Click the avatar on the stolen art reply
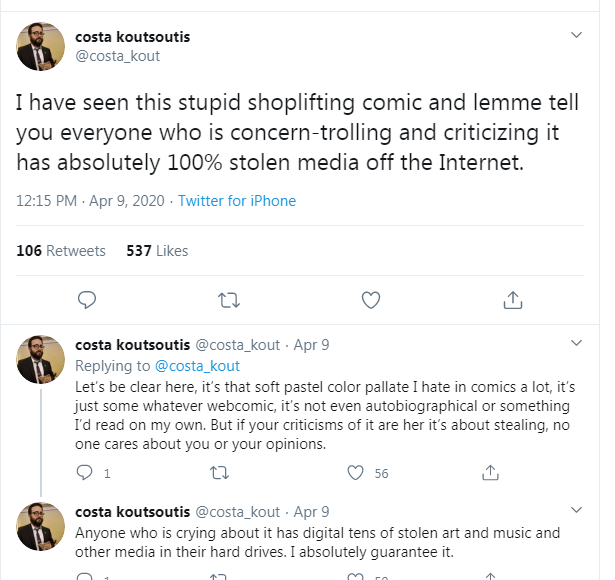The height and width of the screenshot is (580, 615). coord(41,526)
